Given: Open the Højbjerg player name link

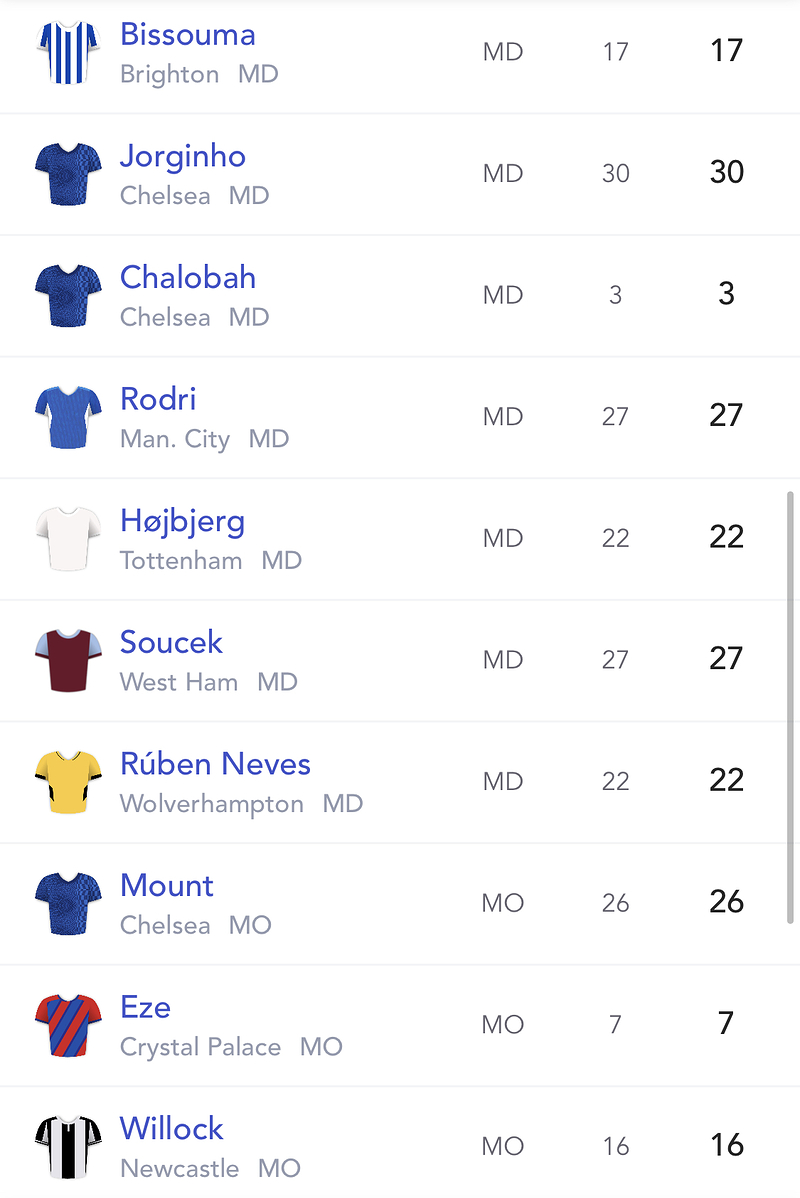Looking at the screenshot, I should [x=183, y=521].
